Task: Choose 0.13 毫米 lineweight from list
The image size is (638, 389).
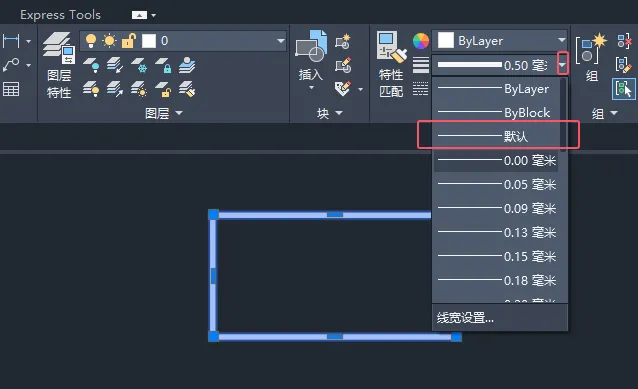Action: point(496,232)
